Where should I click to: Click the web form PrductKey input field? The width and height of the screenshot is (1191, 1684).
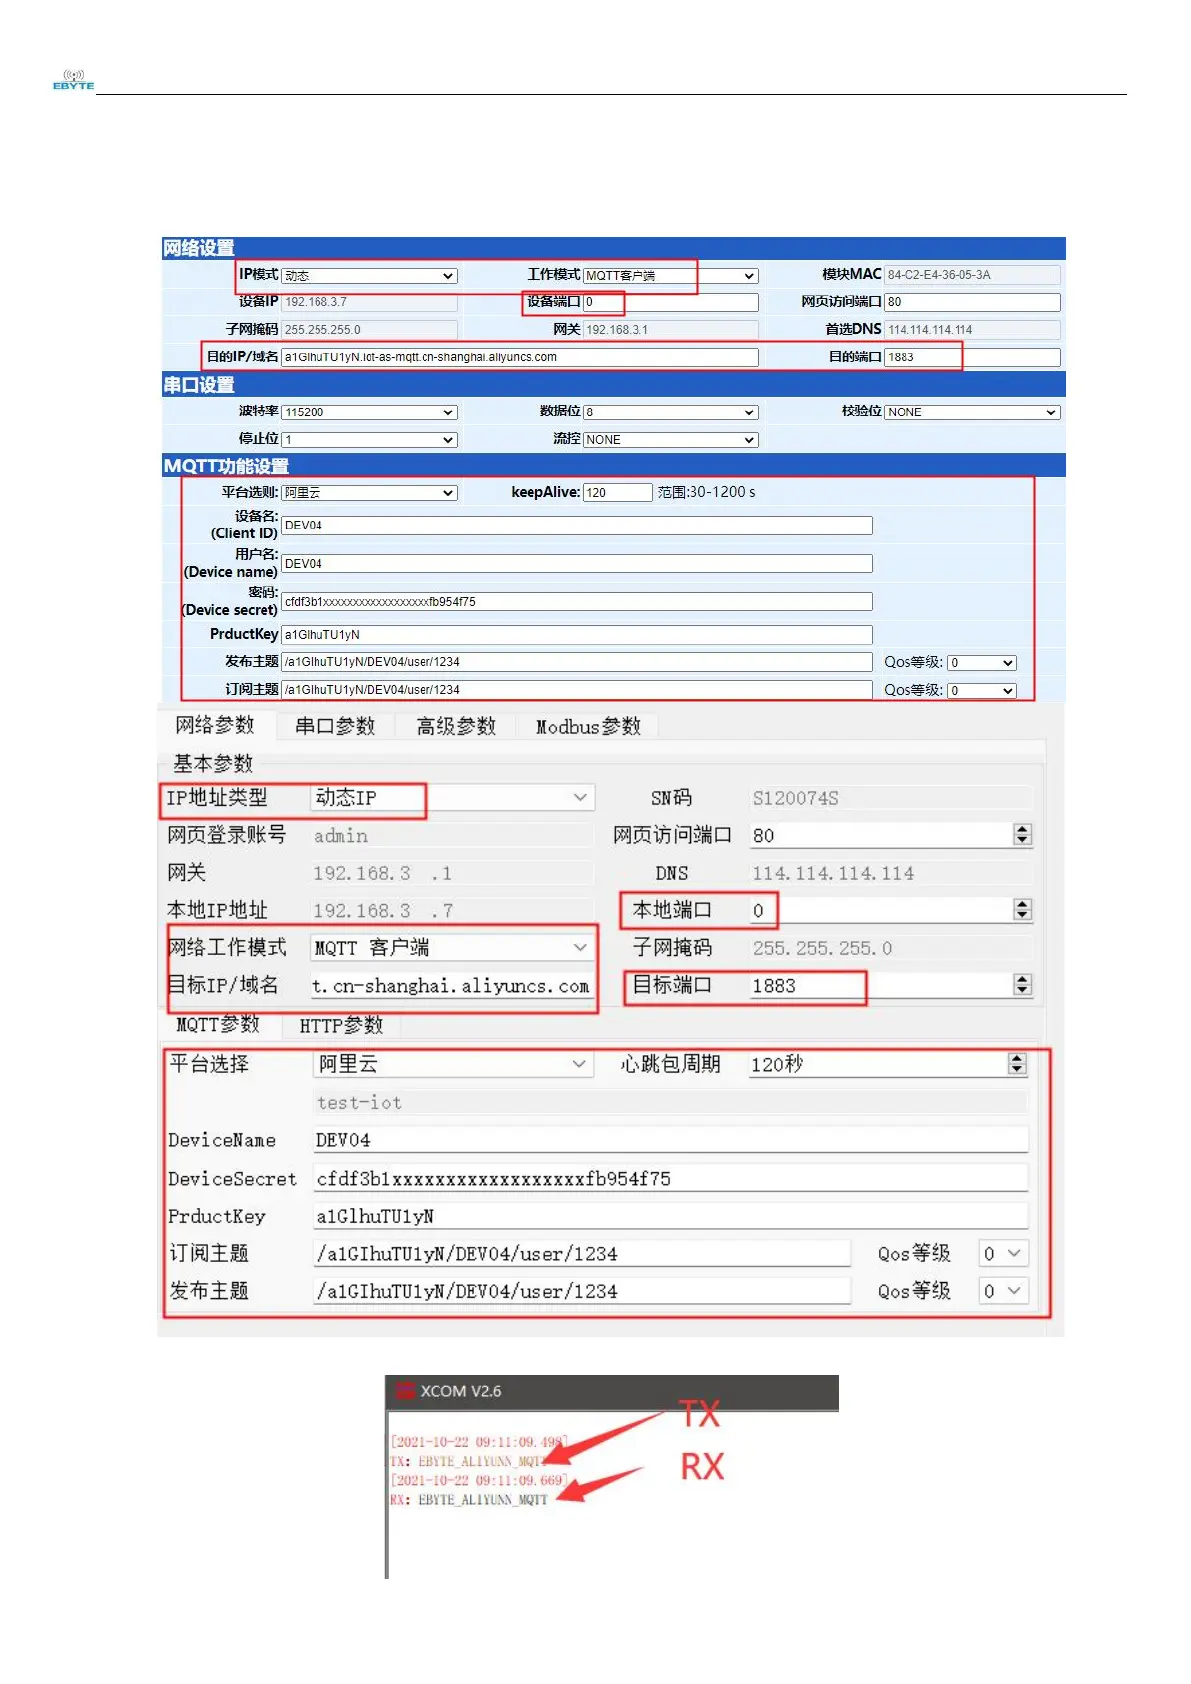577,635
